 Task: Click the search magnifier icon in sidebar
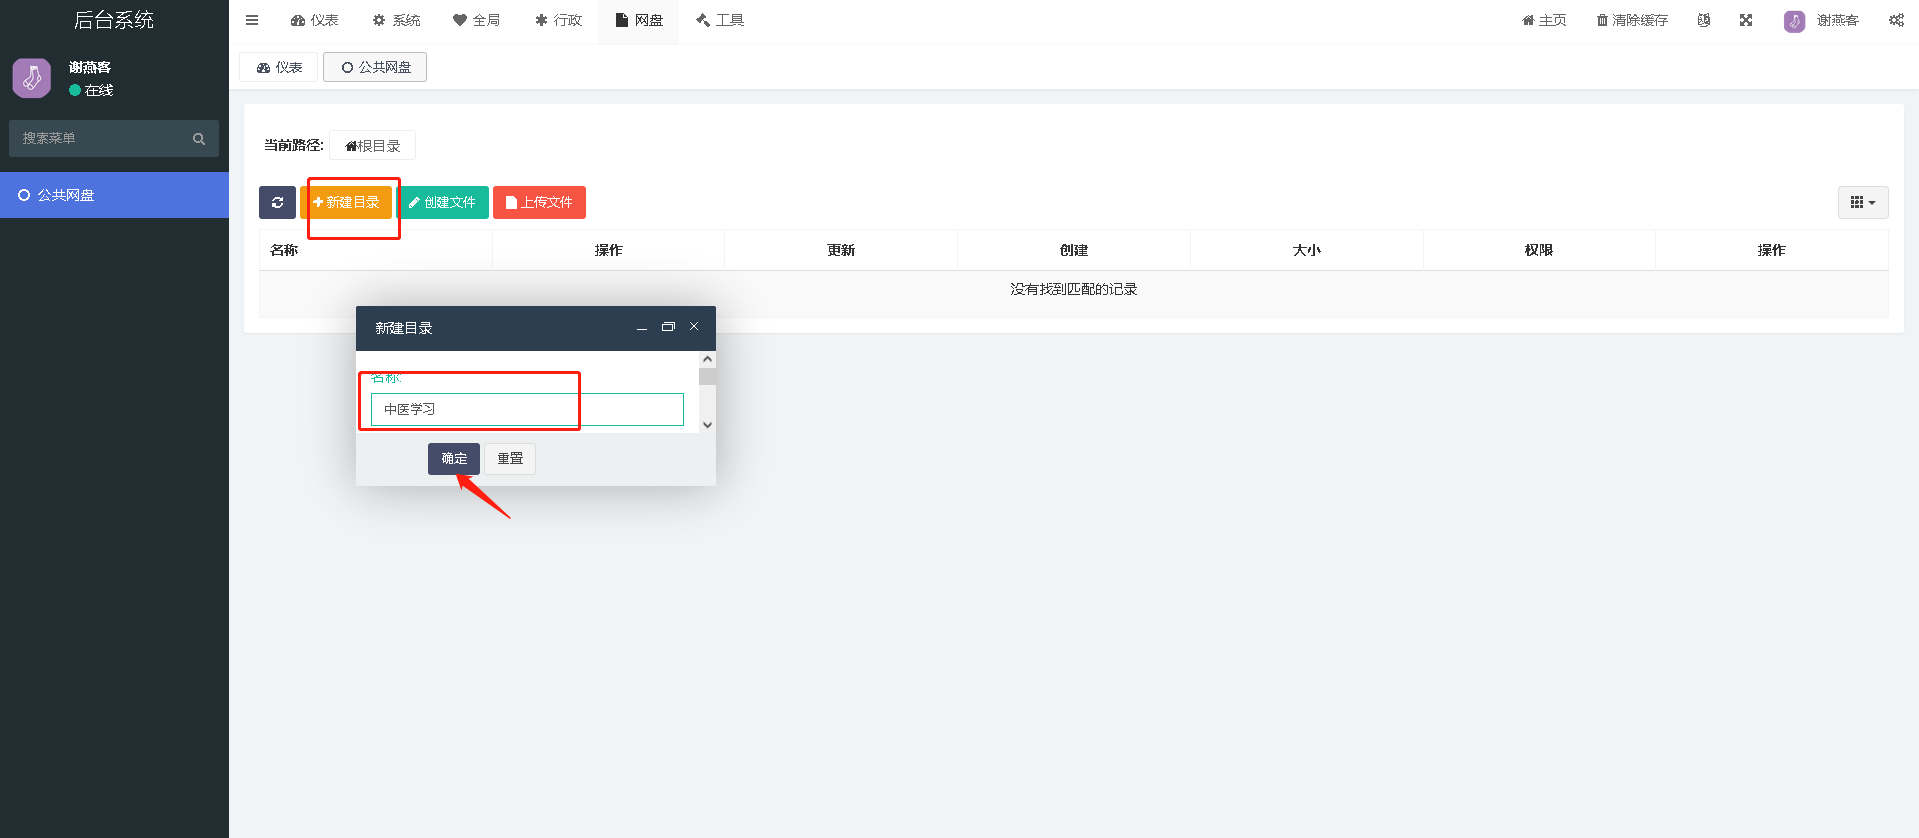199,139
